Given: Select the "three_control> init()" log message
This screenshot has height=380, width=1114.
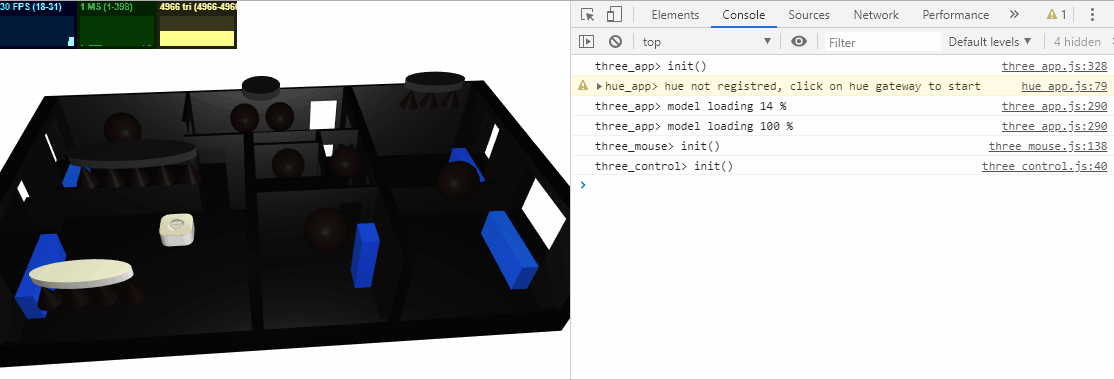Looking at the screenshot, I should (x=664, y=166).
